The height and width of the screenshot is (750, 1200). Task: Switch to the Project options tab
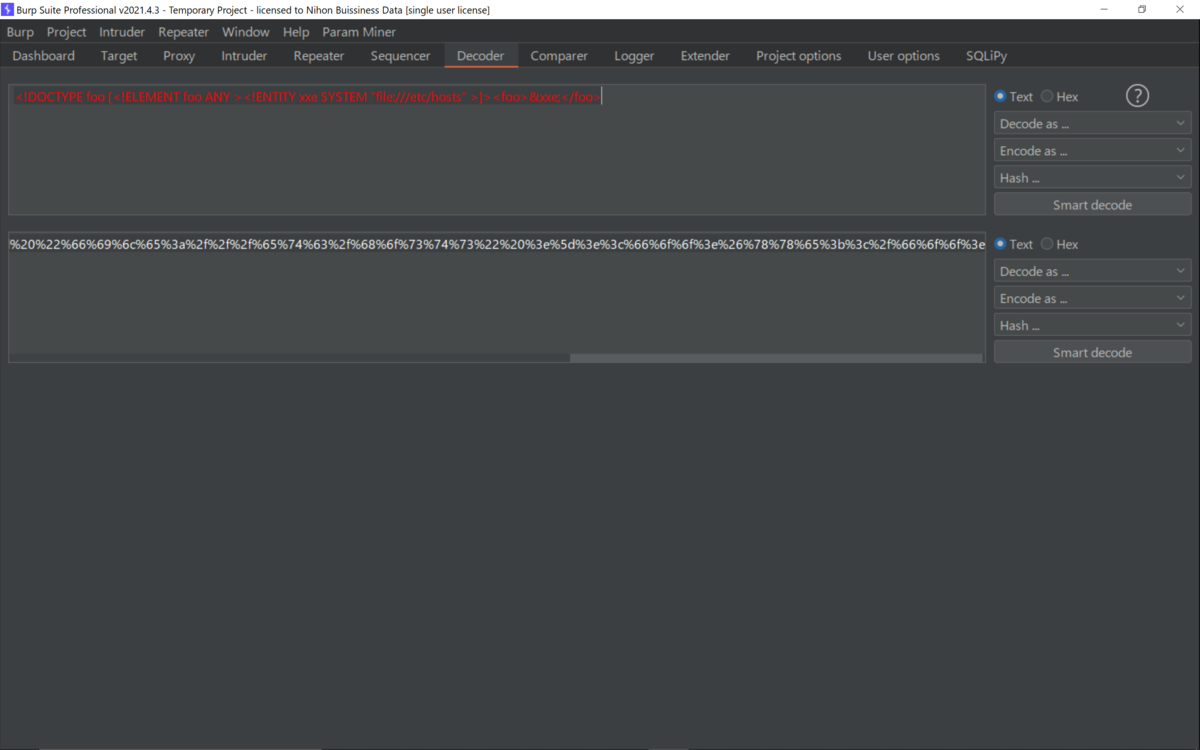pos(799,56)
